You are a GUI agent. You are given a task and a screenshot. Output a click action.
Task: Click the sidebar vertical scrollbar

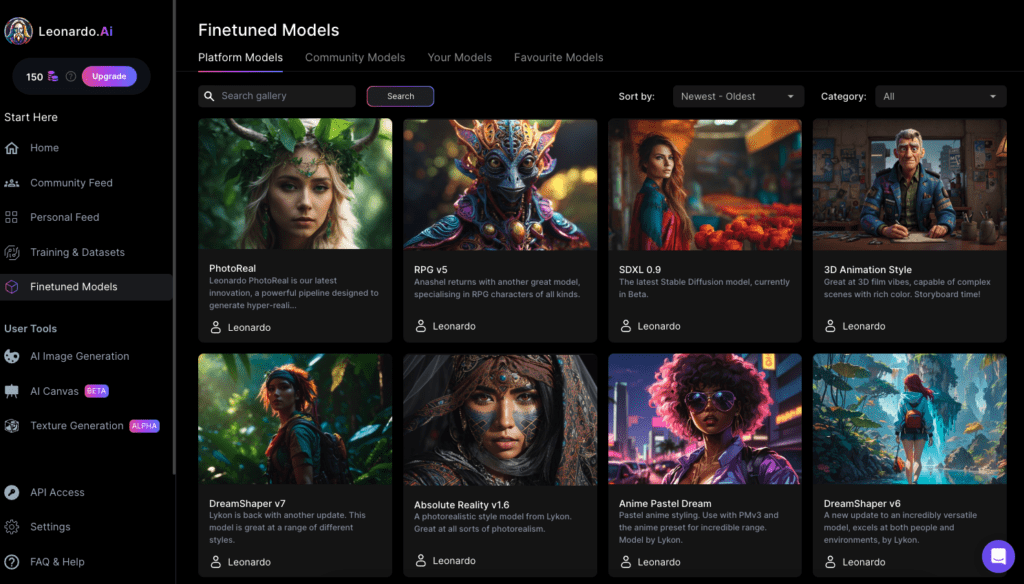174,236
